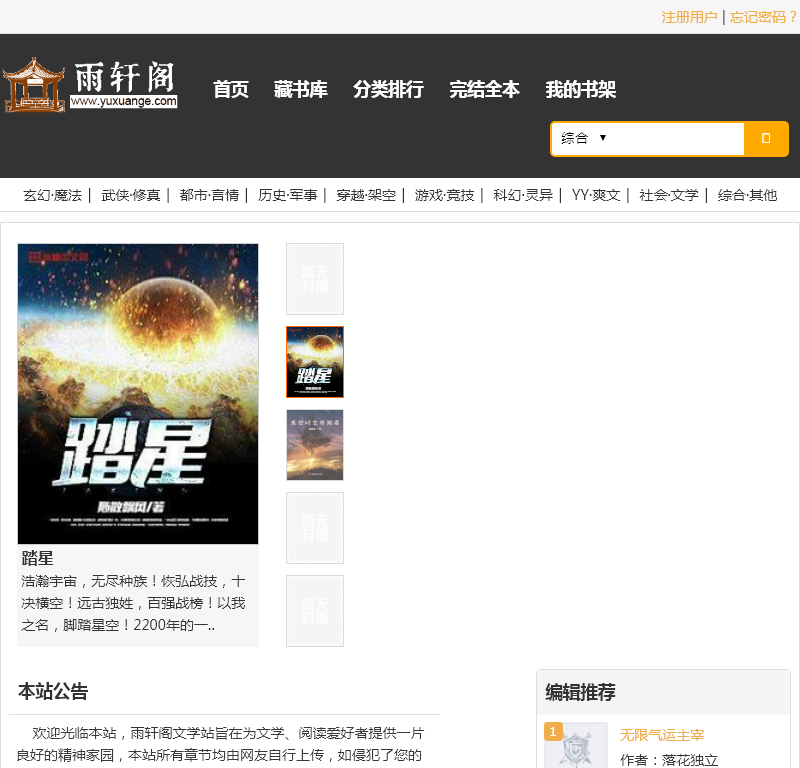
Task: Open 我的书架 bookshelf page
Action: point(580,90)
